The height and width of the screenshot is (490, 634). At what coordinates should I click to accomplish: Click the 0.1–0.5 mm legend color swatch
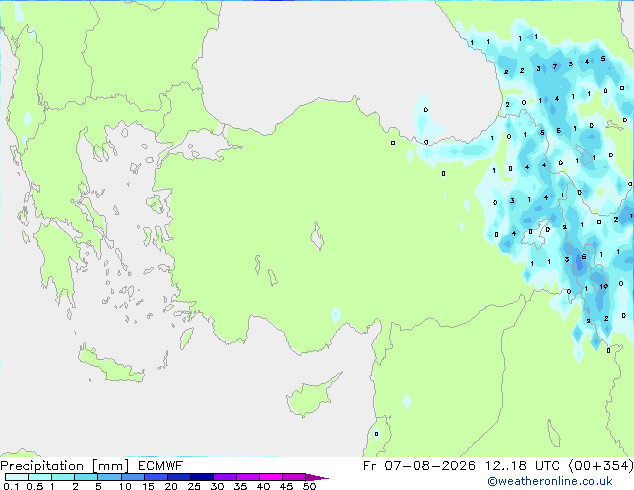pyautogui.click(x=17, y=477)
